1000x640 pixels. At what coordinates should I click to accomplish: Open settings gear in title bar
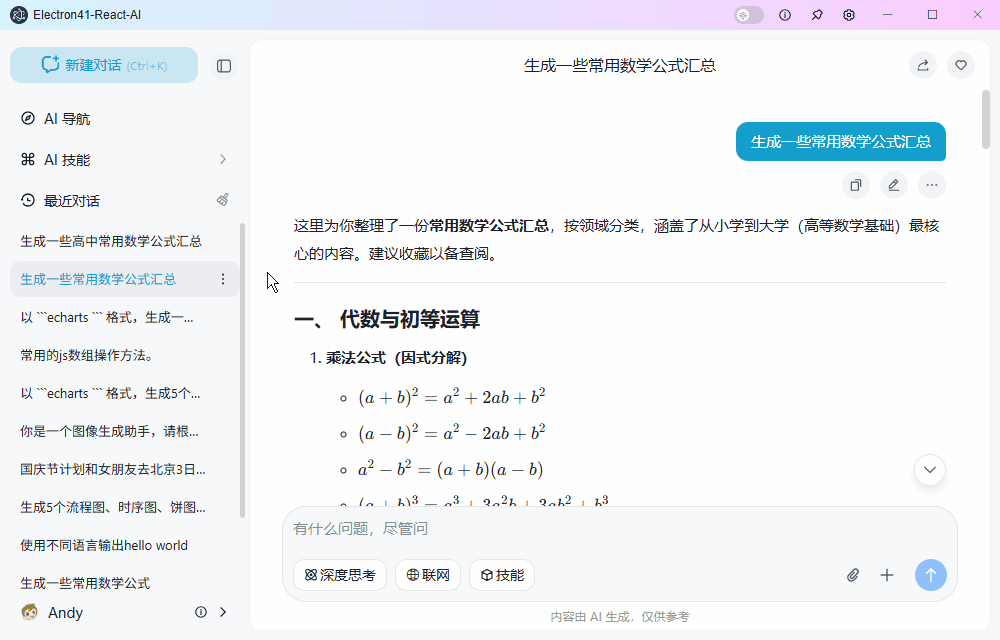tap(849, 15)
